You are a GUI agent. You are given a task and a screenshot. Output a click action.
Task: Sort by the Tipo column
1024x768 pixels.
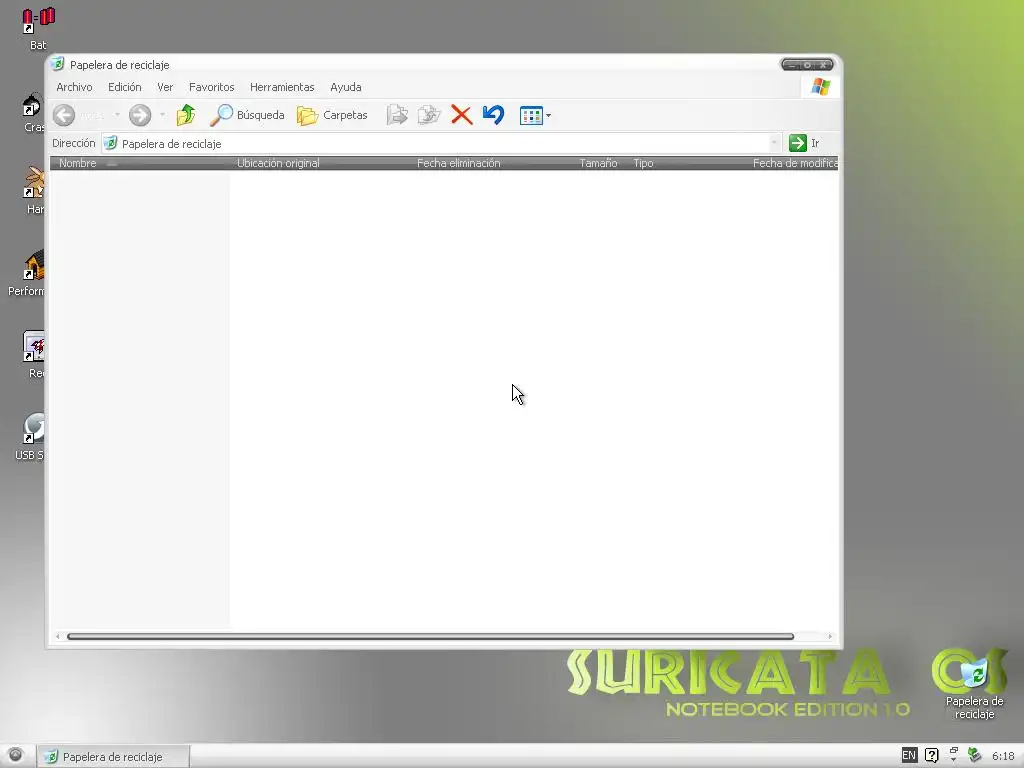[686, 163]
